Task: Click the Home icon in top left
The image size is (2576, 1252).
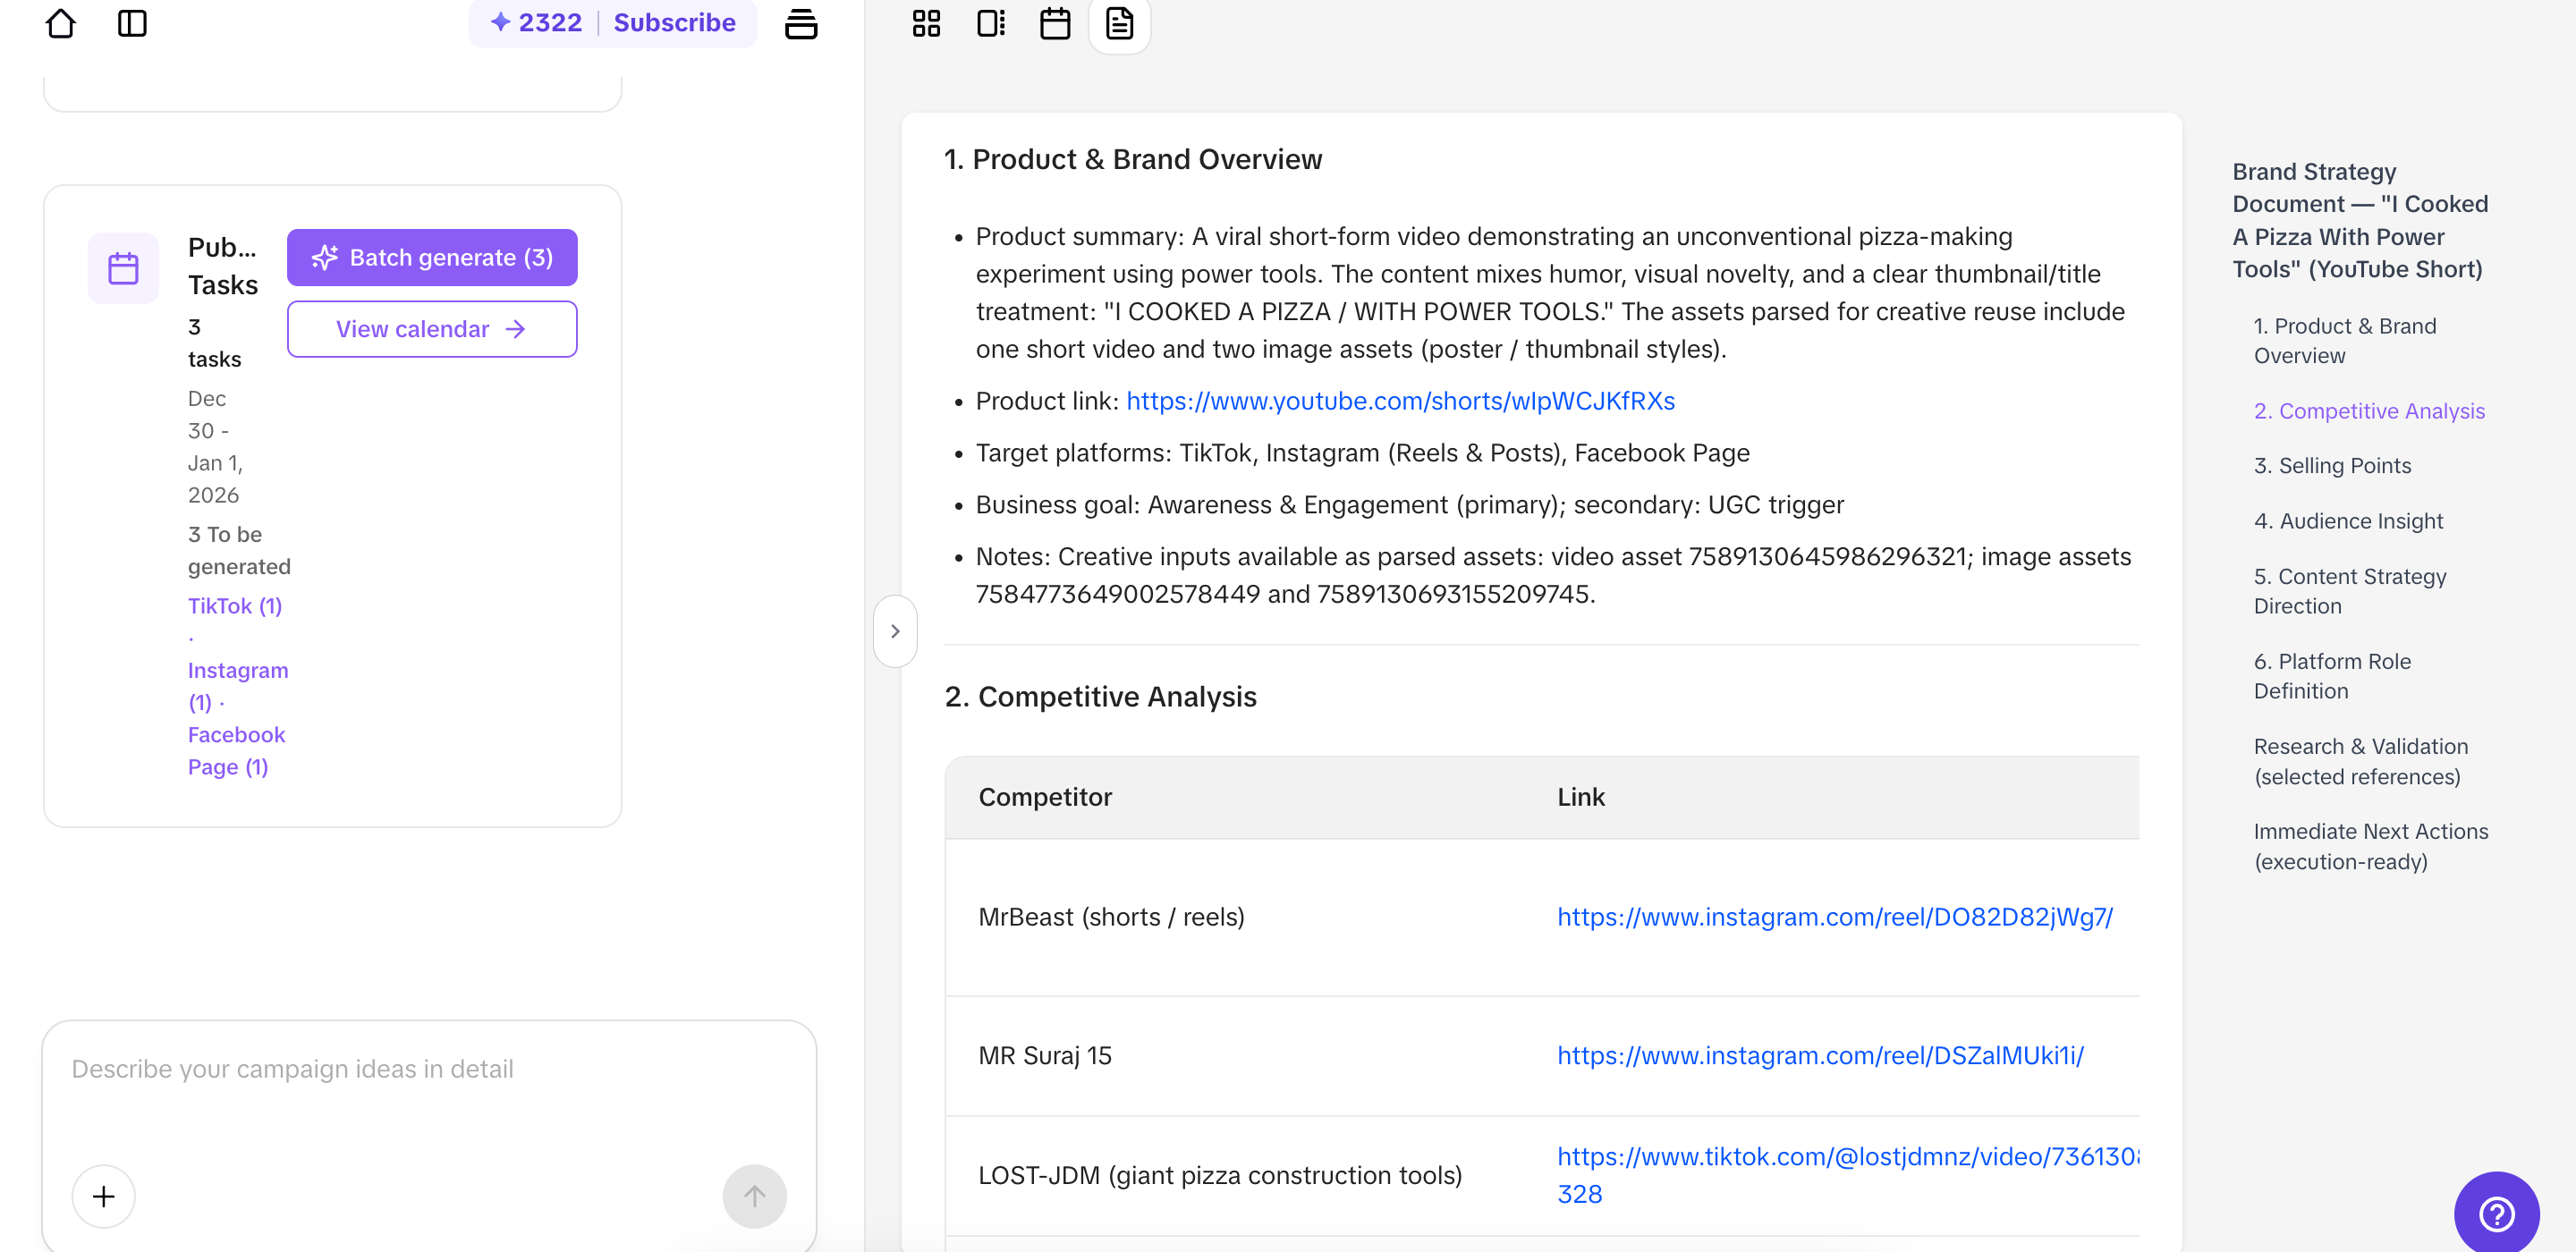Action: pos(61,23)
